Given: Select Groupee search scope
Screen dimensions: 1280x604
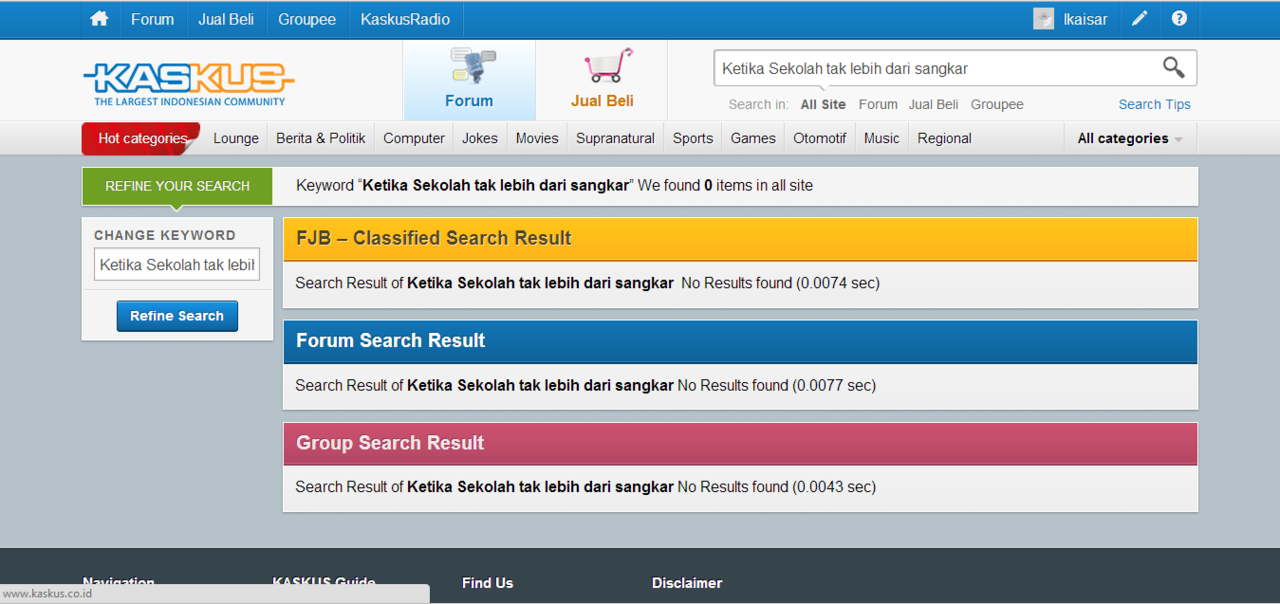Looking at the screenshot, I should [x=997, y=104].
